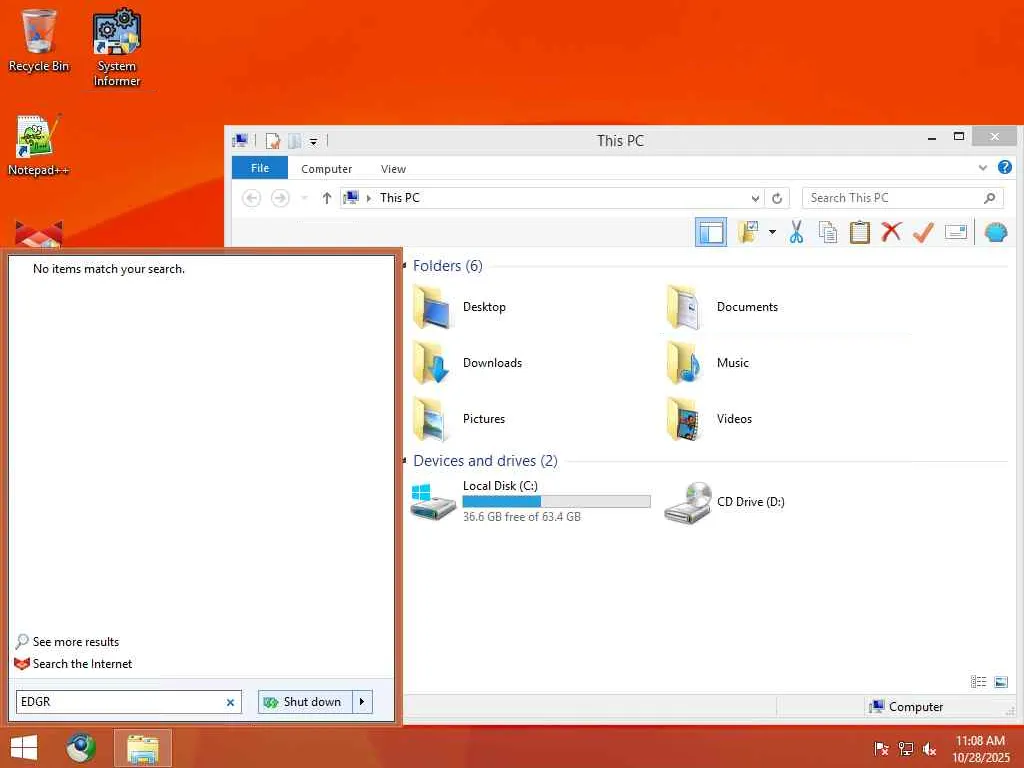
Task: Click Computer in the status bar
Action: coord(906,707)
